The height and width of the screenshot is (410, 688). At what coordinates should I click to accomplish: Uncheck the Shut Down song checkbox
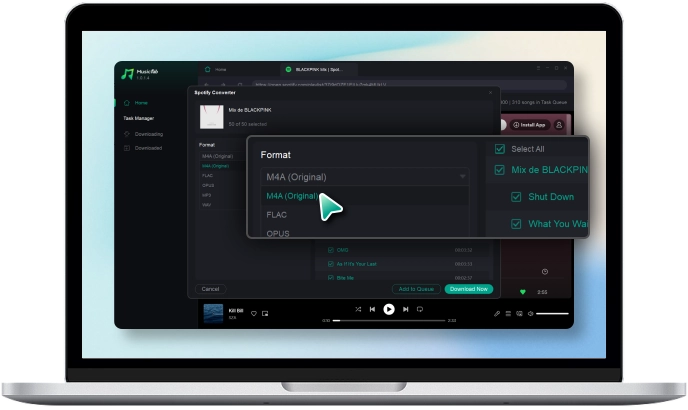[516, 197]
